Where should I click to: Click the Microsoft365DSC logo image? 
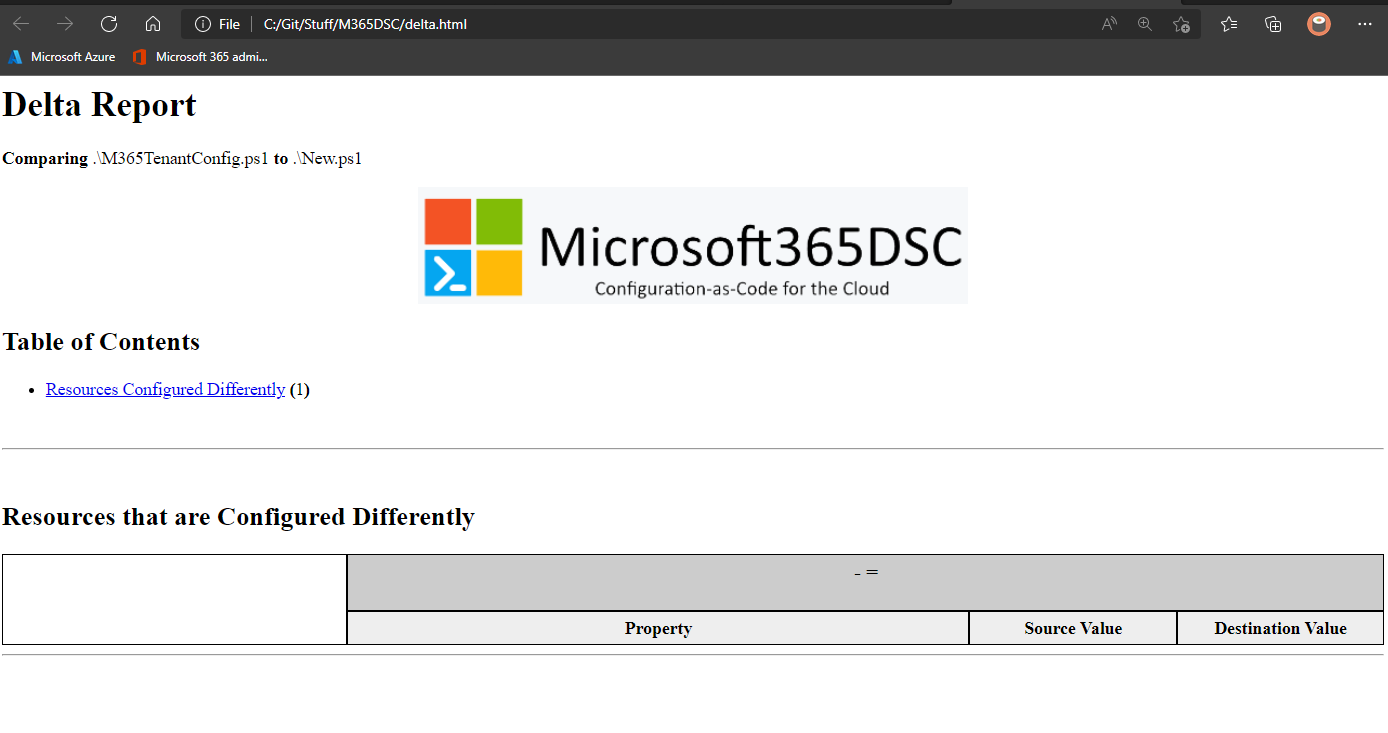[x=692, y=244]
